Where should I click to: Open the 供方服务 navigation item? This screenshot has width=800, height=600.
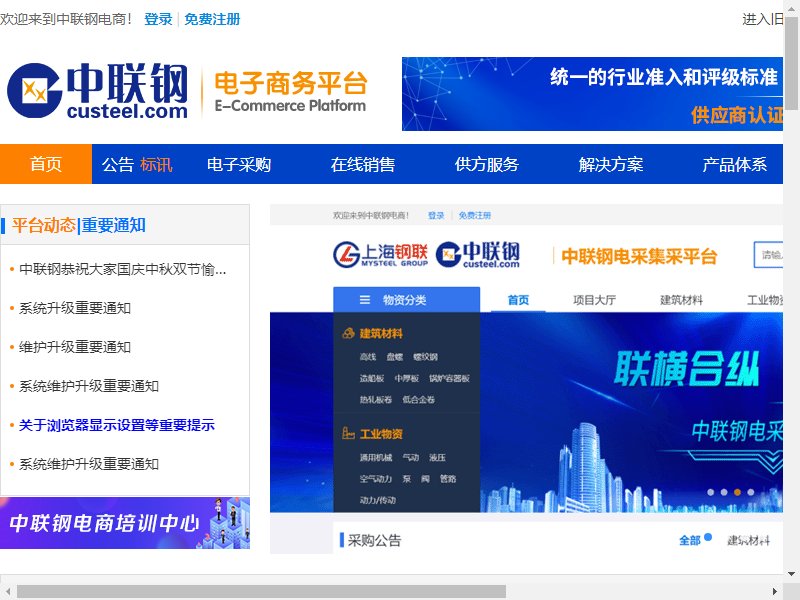pyautogui.click(x=487, y=164)
